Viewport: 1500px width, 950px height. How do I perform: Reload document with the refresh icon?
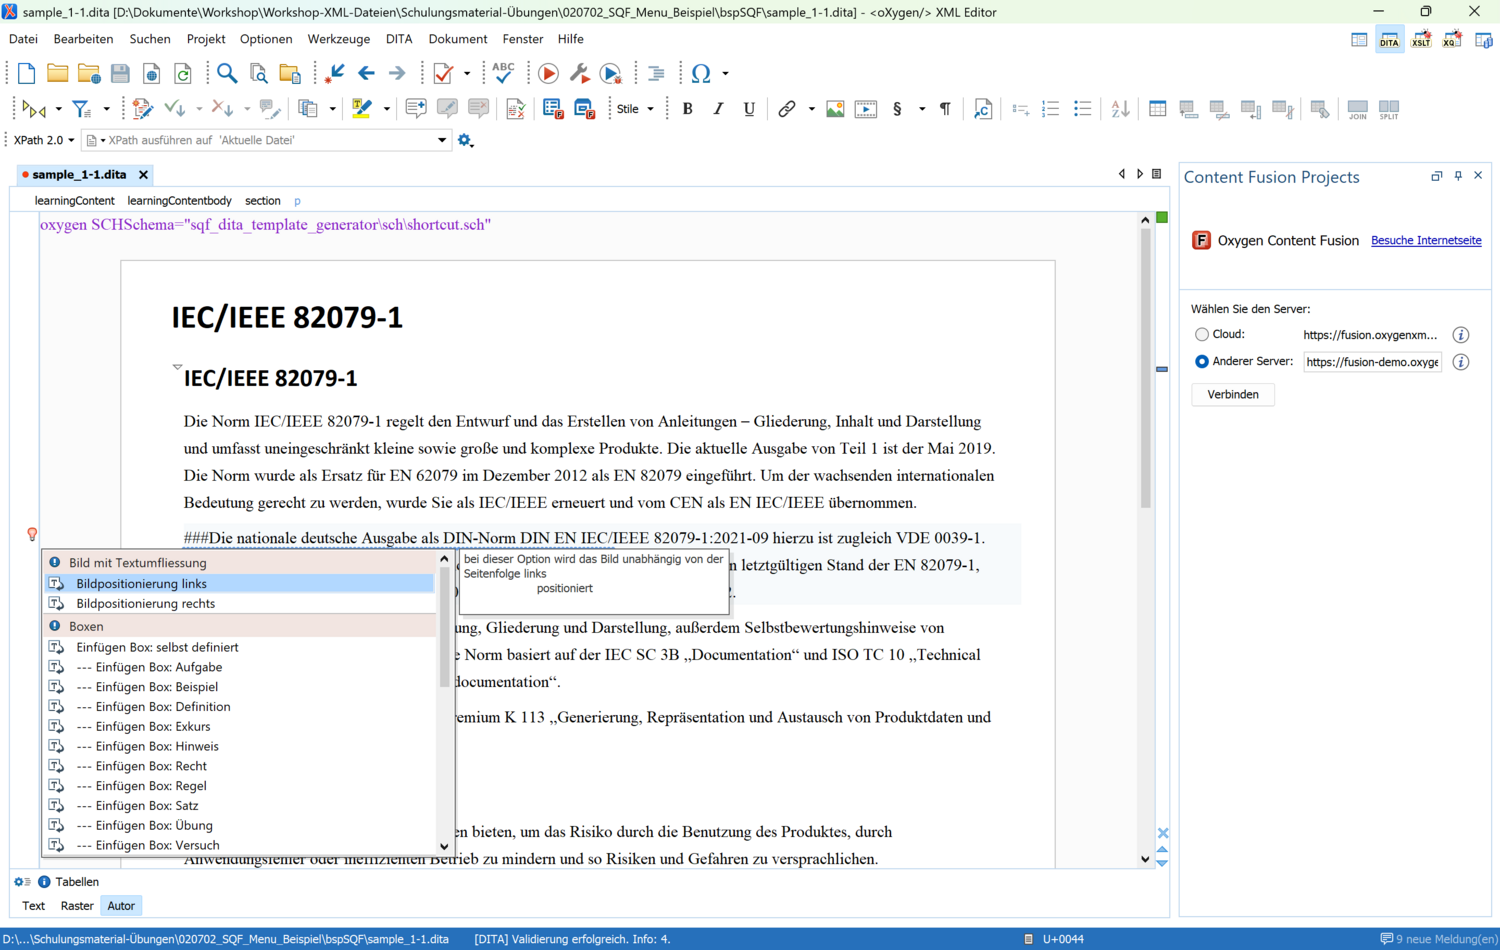click(x=182, y=73)
